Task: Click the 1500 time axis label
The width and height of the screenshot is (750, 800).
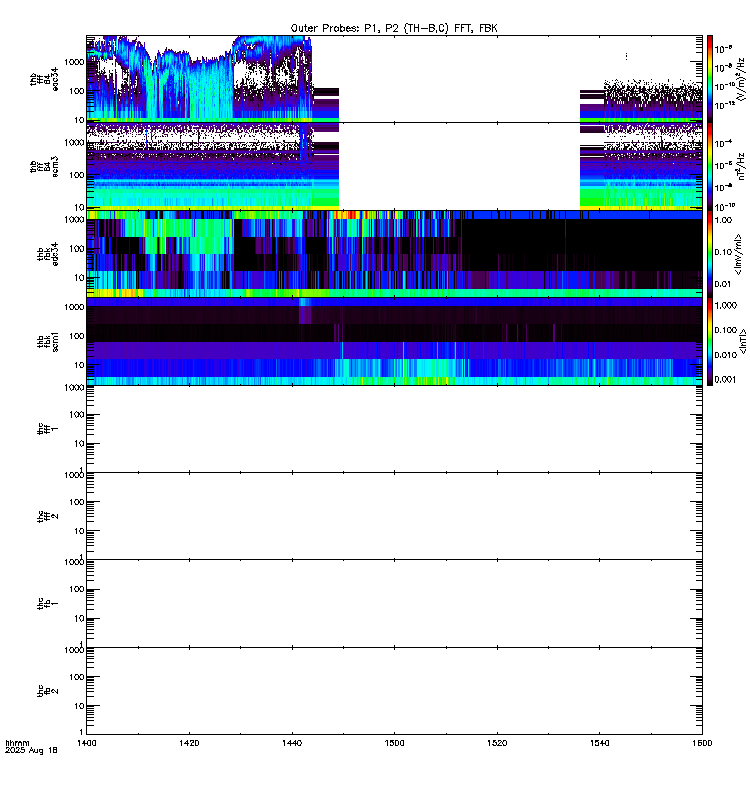Action: 394,743
